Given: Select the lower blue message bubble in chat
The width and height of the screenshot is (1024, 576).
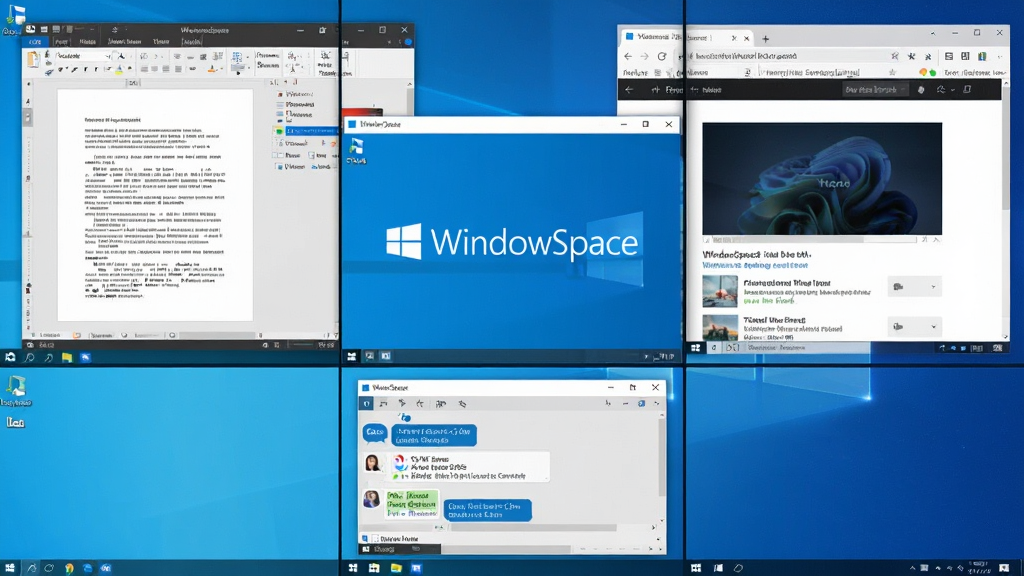Looking at the screenshot, I should coord(488,510).
